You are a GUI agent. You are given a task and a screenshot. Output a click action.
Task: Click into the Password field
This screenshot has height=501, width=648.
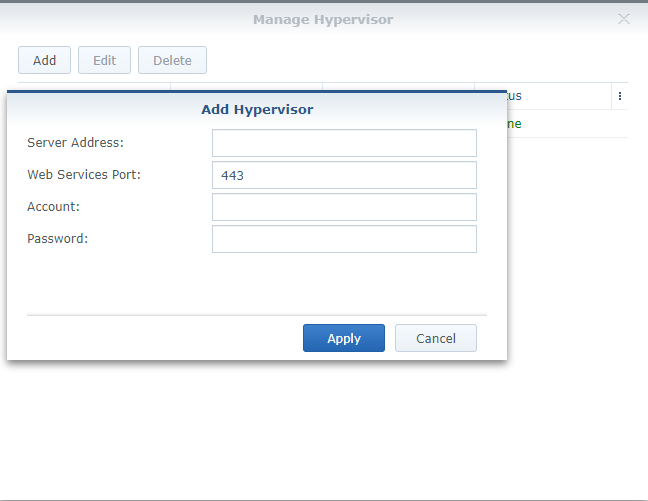(344, 239)
